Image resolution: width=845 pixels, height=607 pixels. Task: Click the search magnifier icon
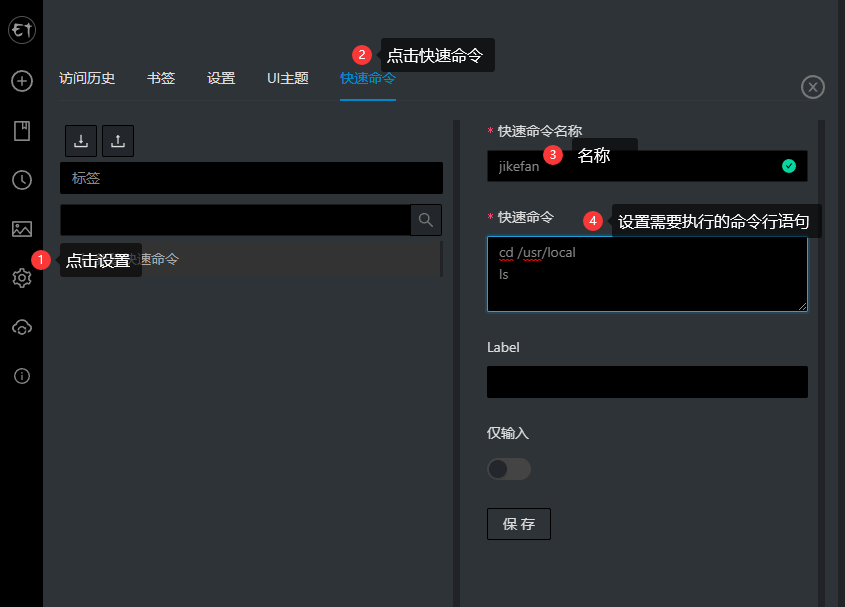pyautogui.click(x=426, y=220)
